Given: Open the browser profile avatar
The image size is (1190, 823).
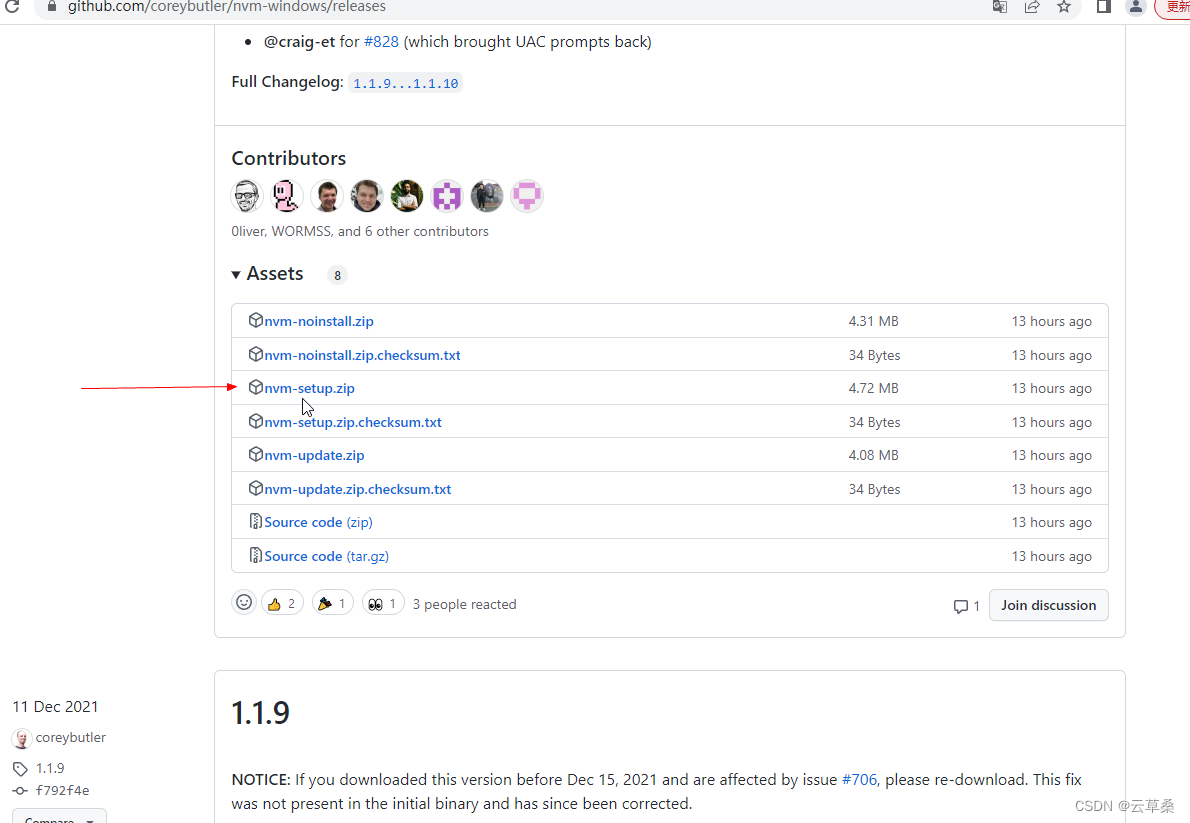Looking at the screenshot, I should [1135, 7].
